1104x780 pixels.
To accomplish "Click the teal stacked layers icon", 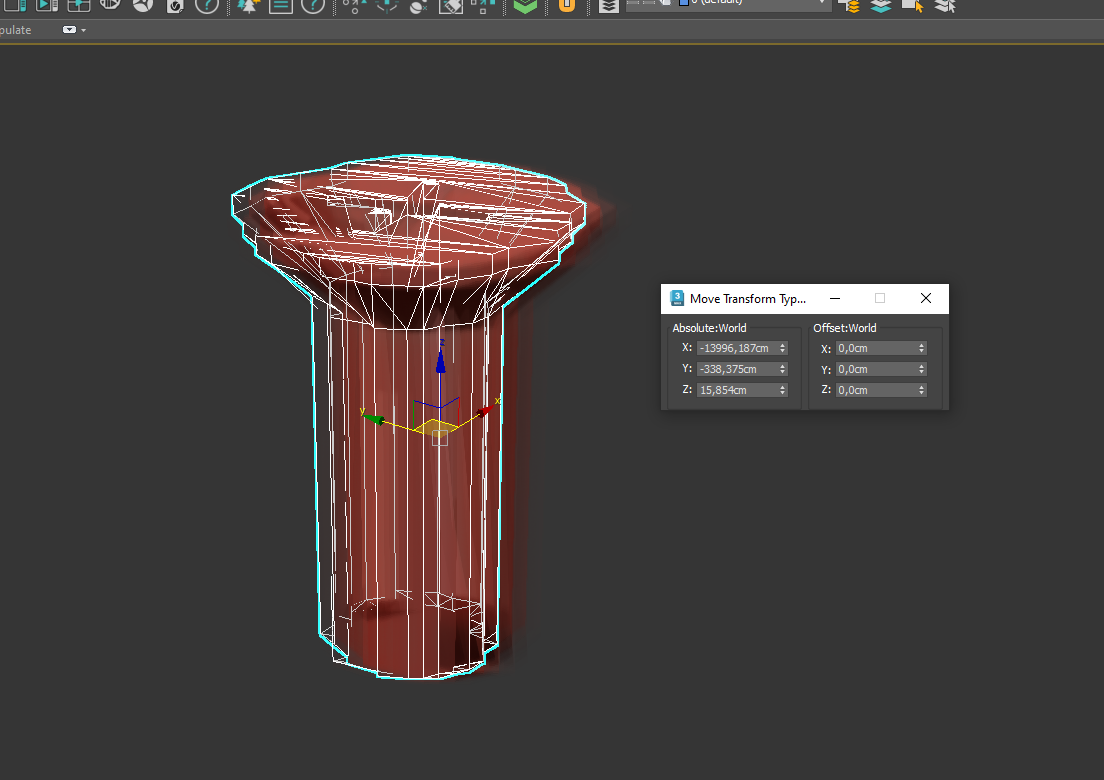I will 880,5.
